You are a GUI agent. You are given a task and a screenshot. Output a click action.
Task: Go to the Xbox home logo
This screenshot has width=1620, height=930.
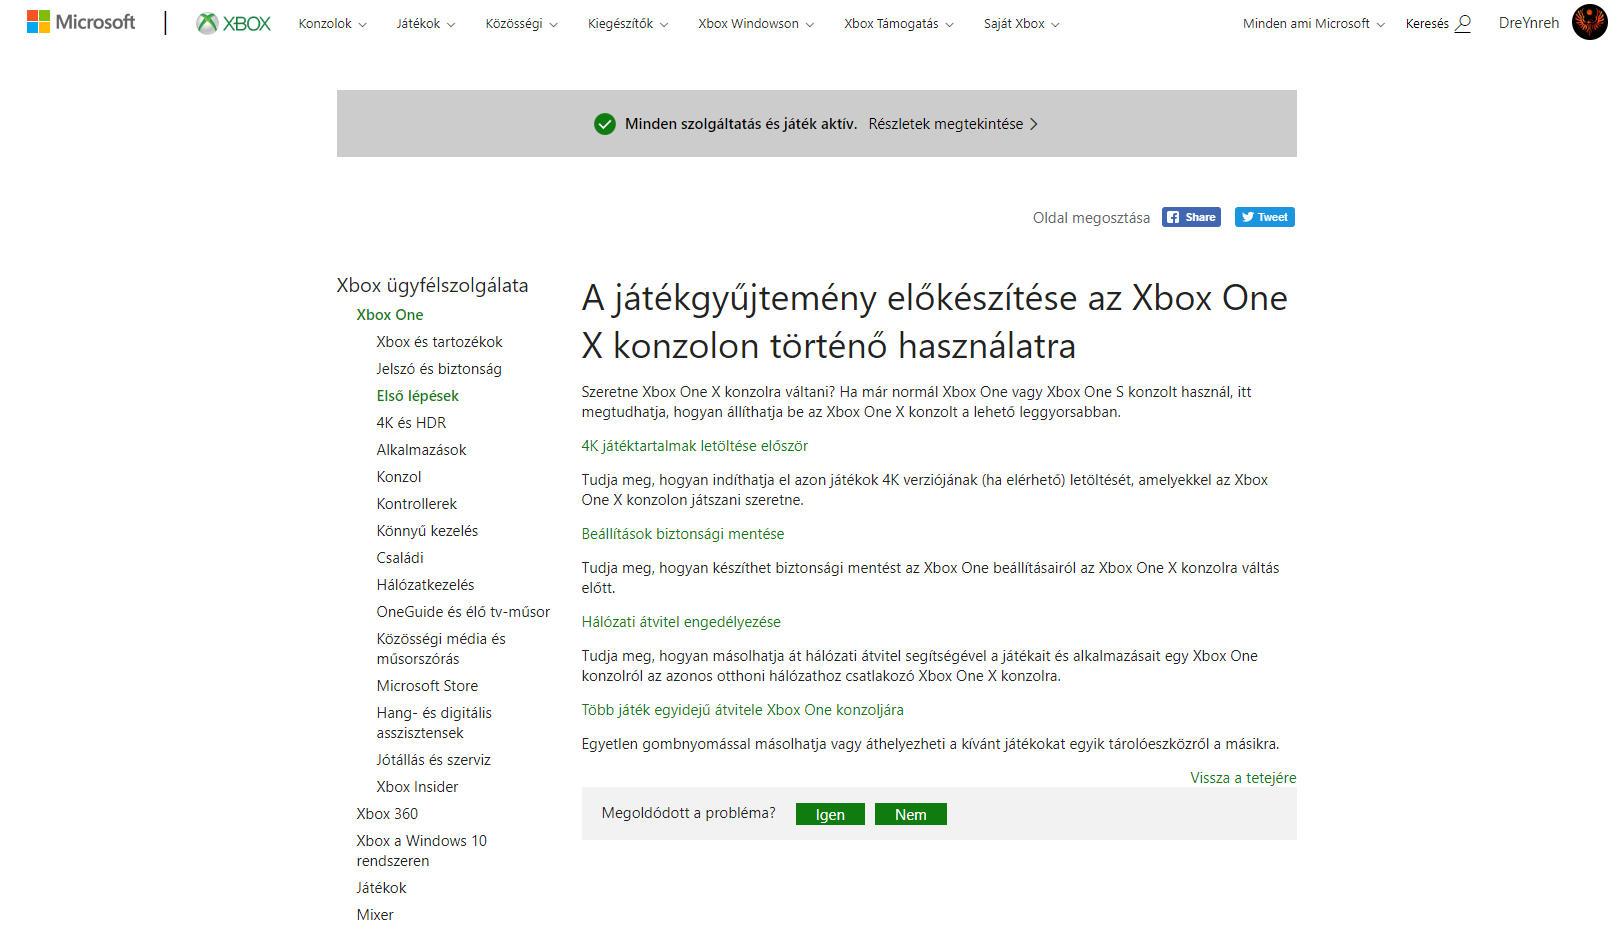(234, 23)
